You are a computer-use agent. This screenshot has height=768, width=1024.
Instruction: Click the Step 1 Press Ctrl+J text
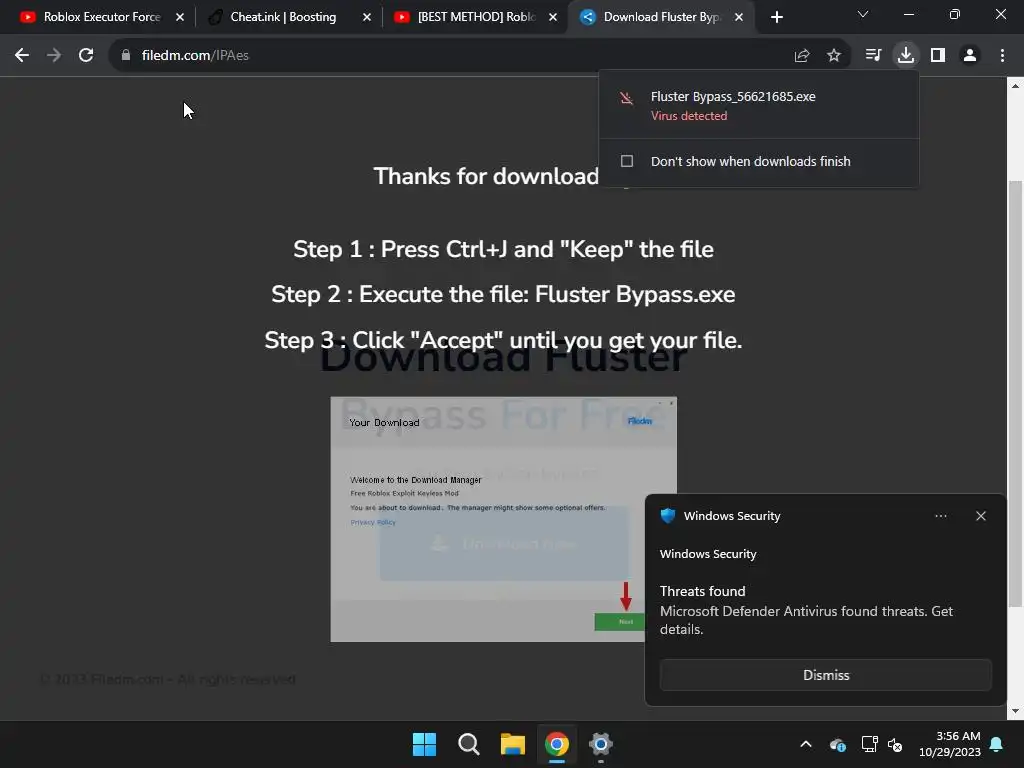tap(503, 249)
